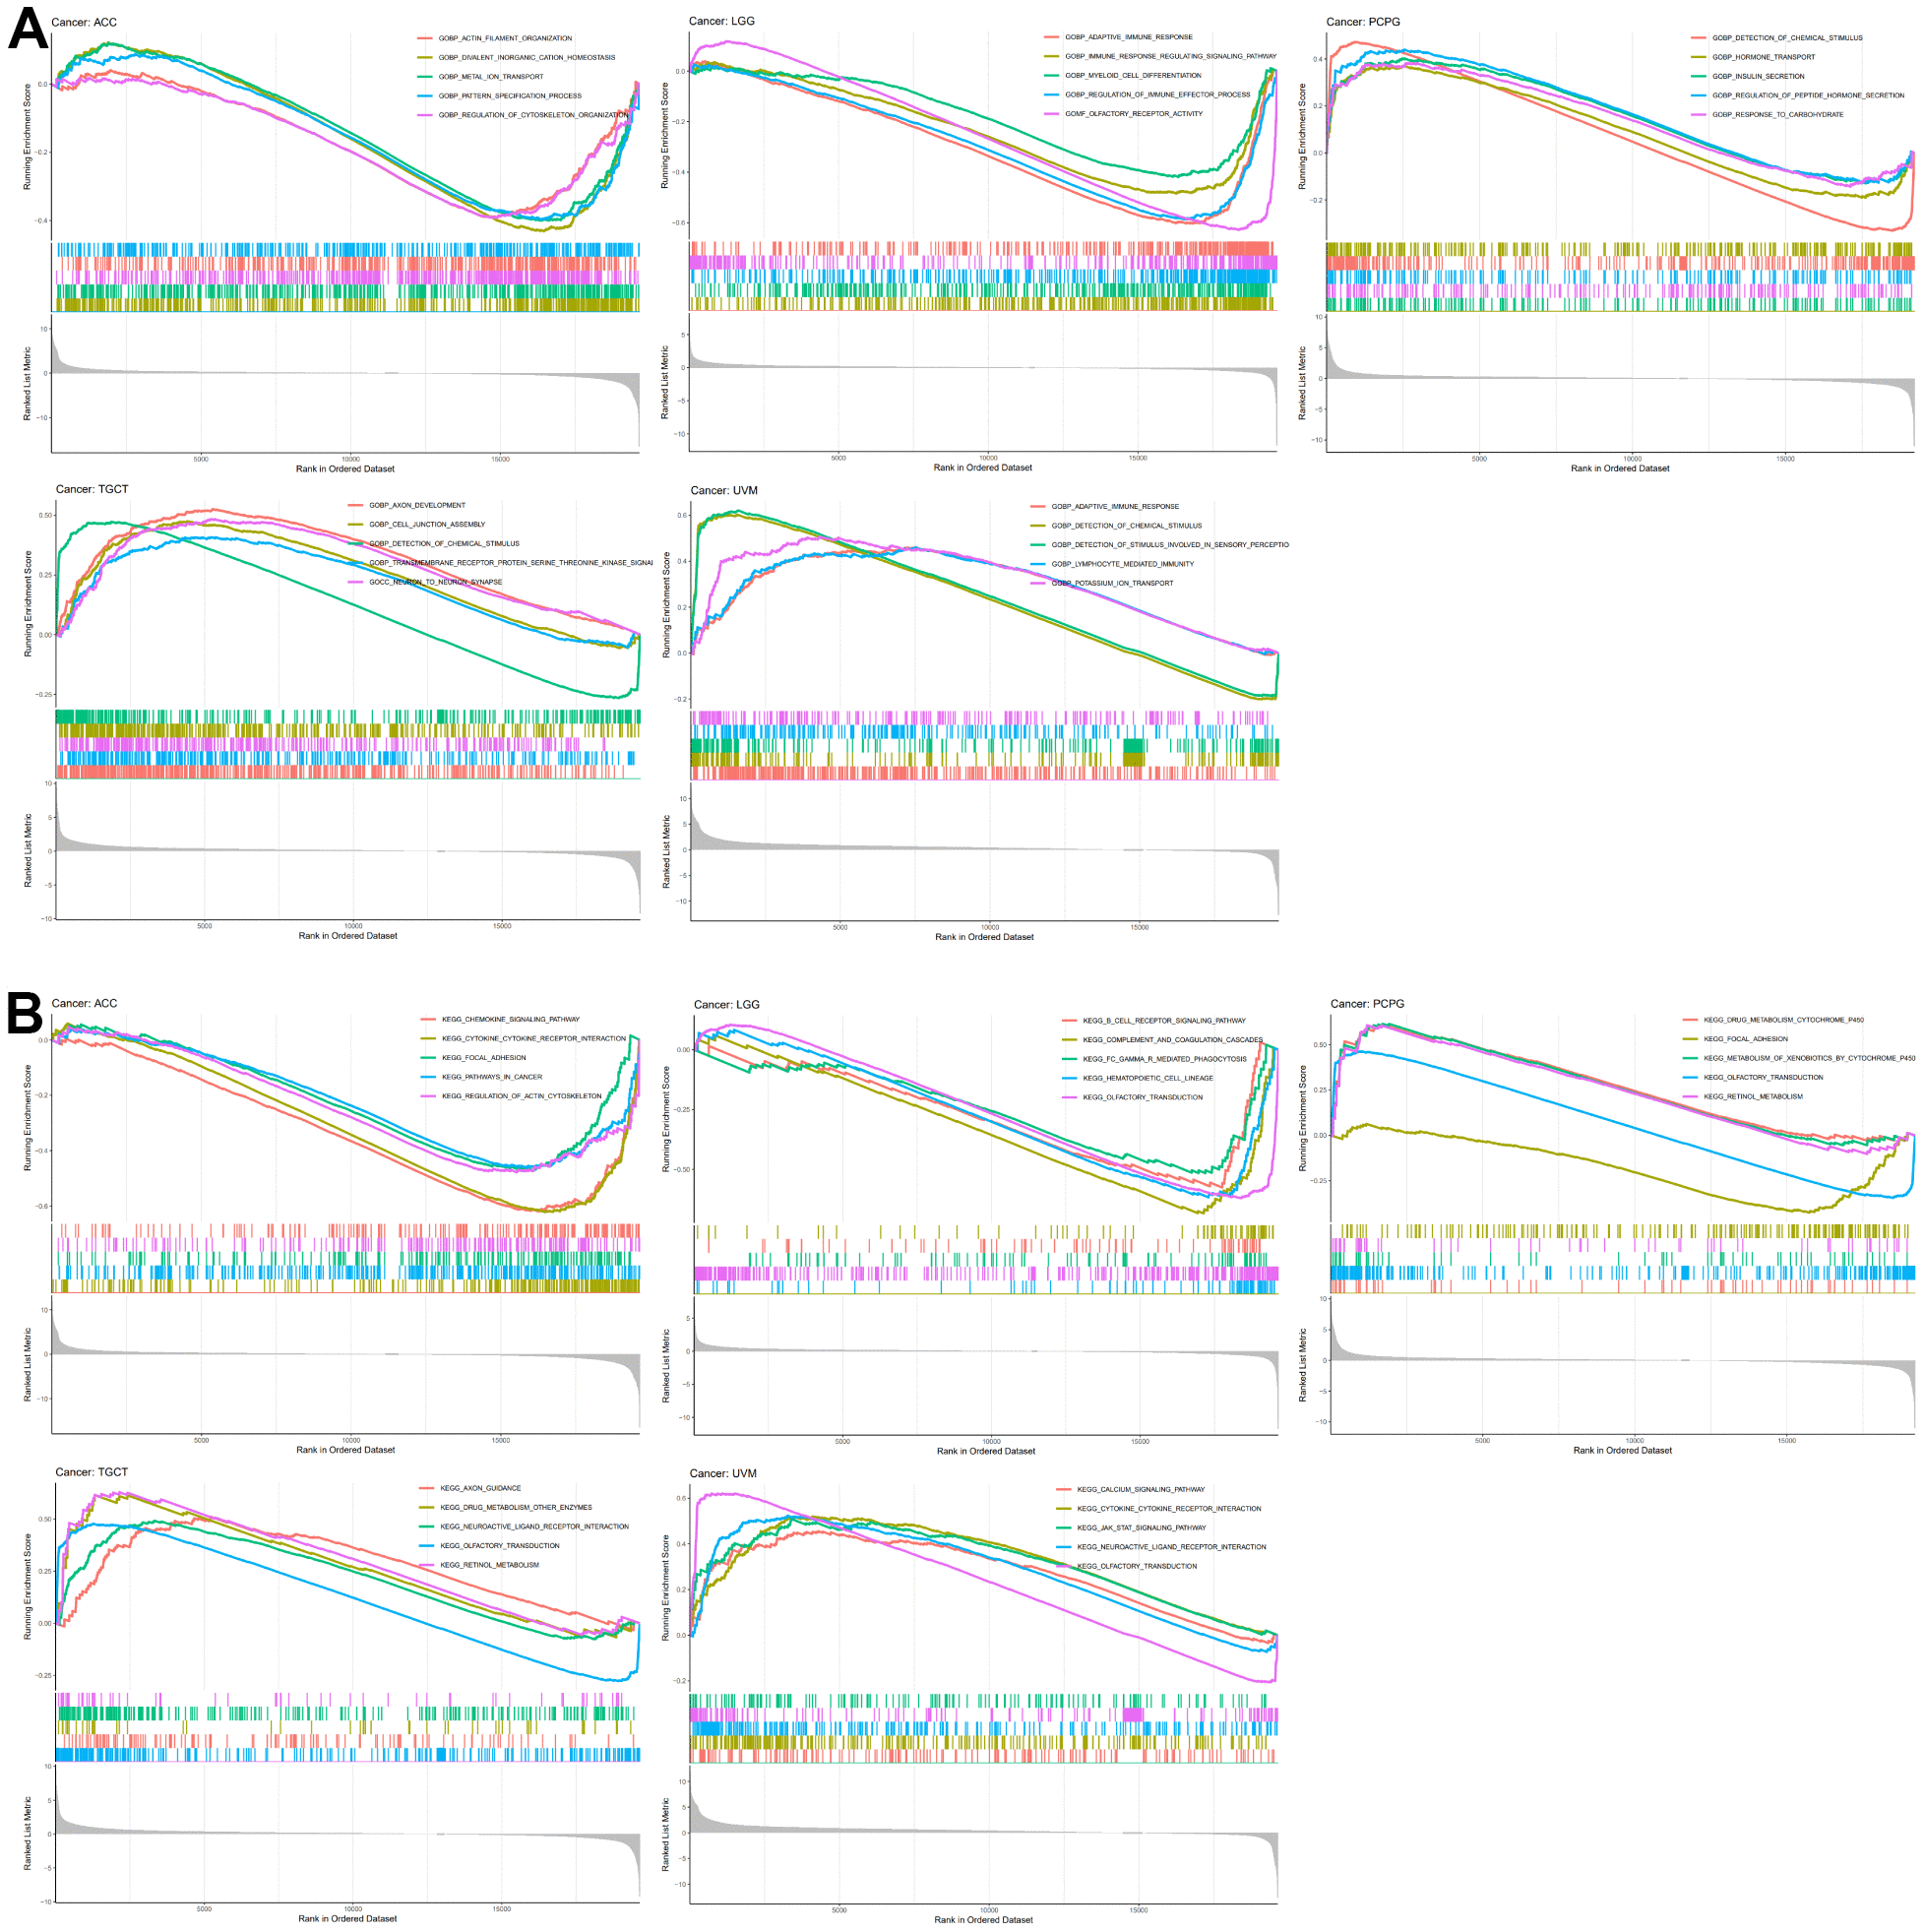Click legend label GOCC_NEURON_TO_NEURON_SYNAPSE
This screenshot has height=1932, width=1924.
pyautogui.click(x=436, y=582)
